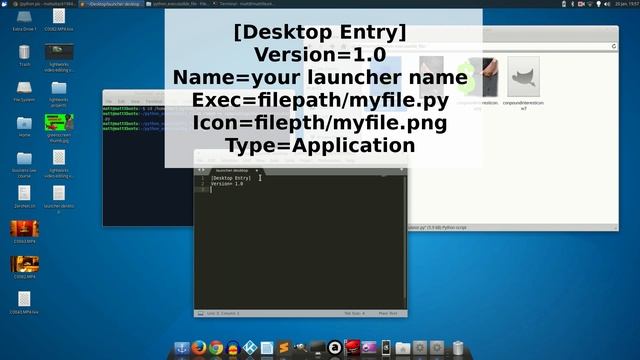Open the trash can in the dock
The height and width of the screenshot is (360, 640).
[458, 348]
